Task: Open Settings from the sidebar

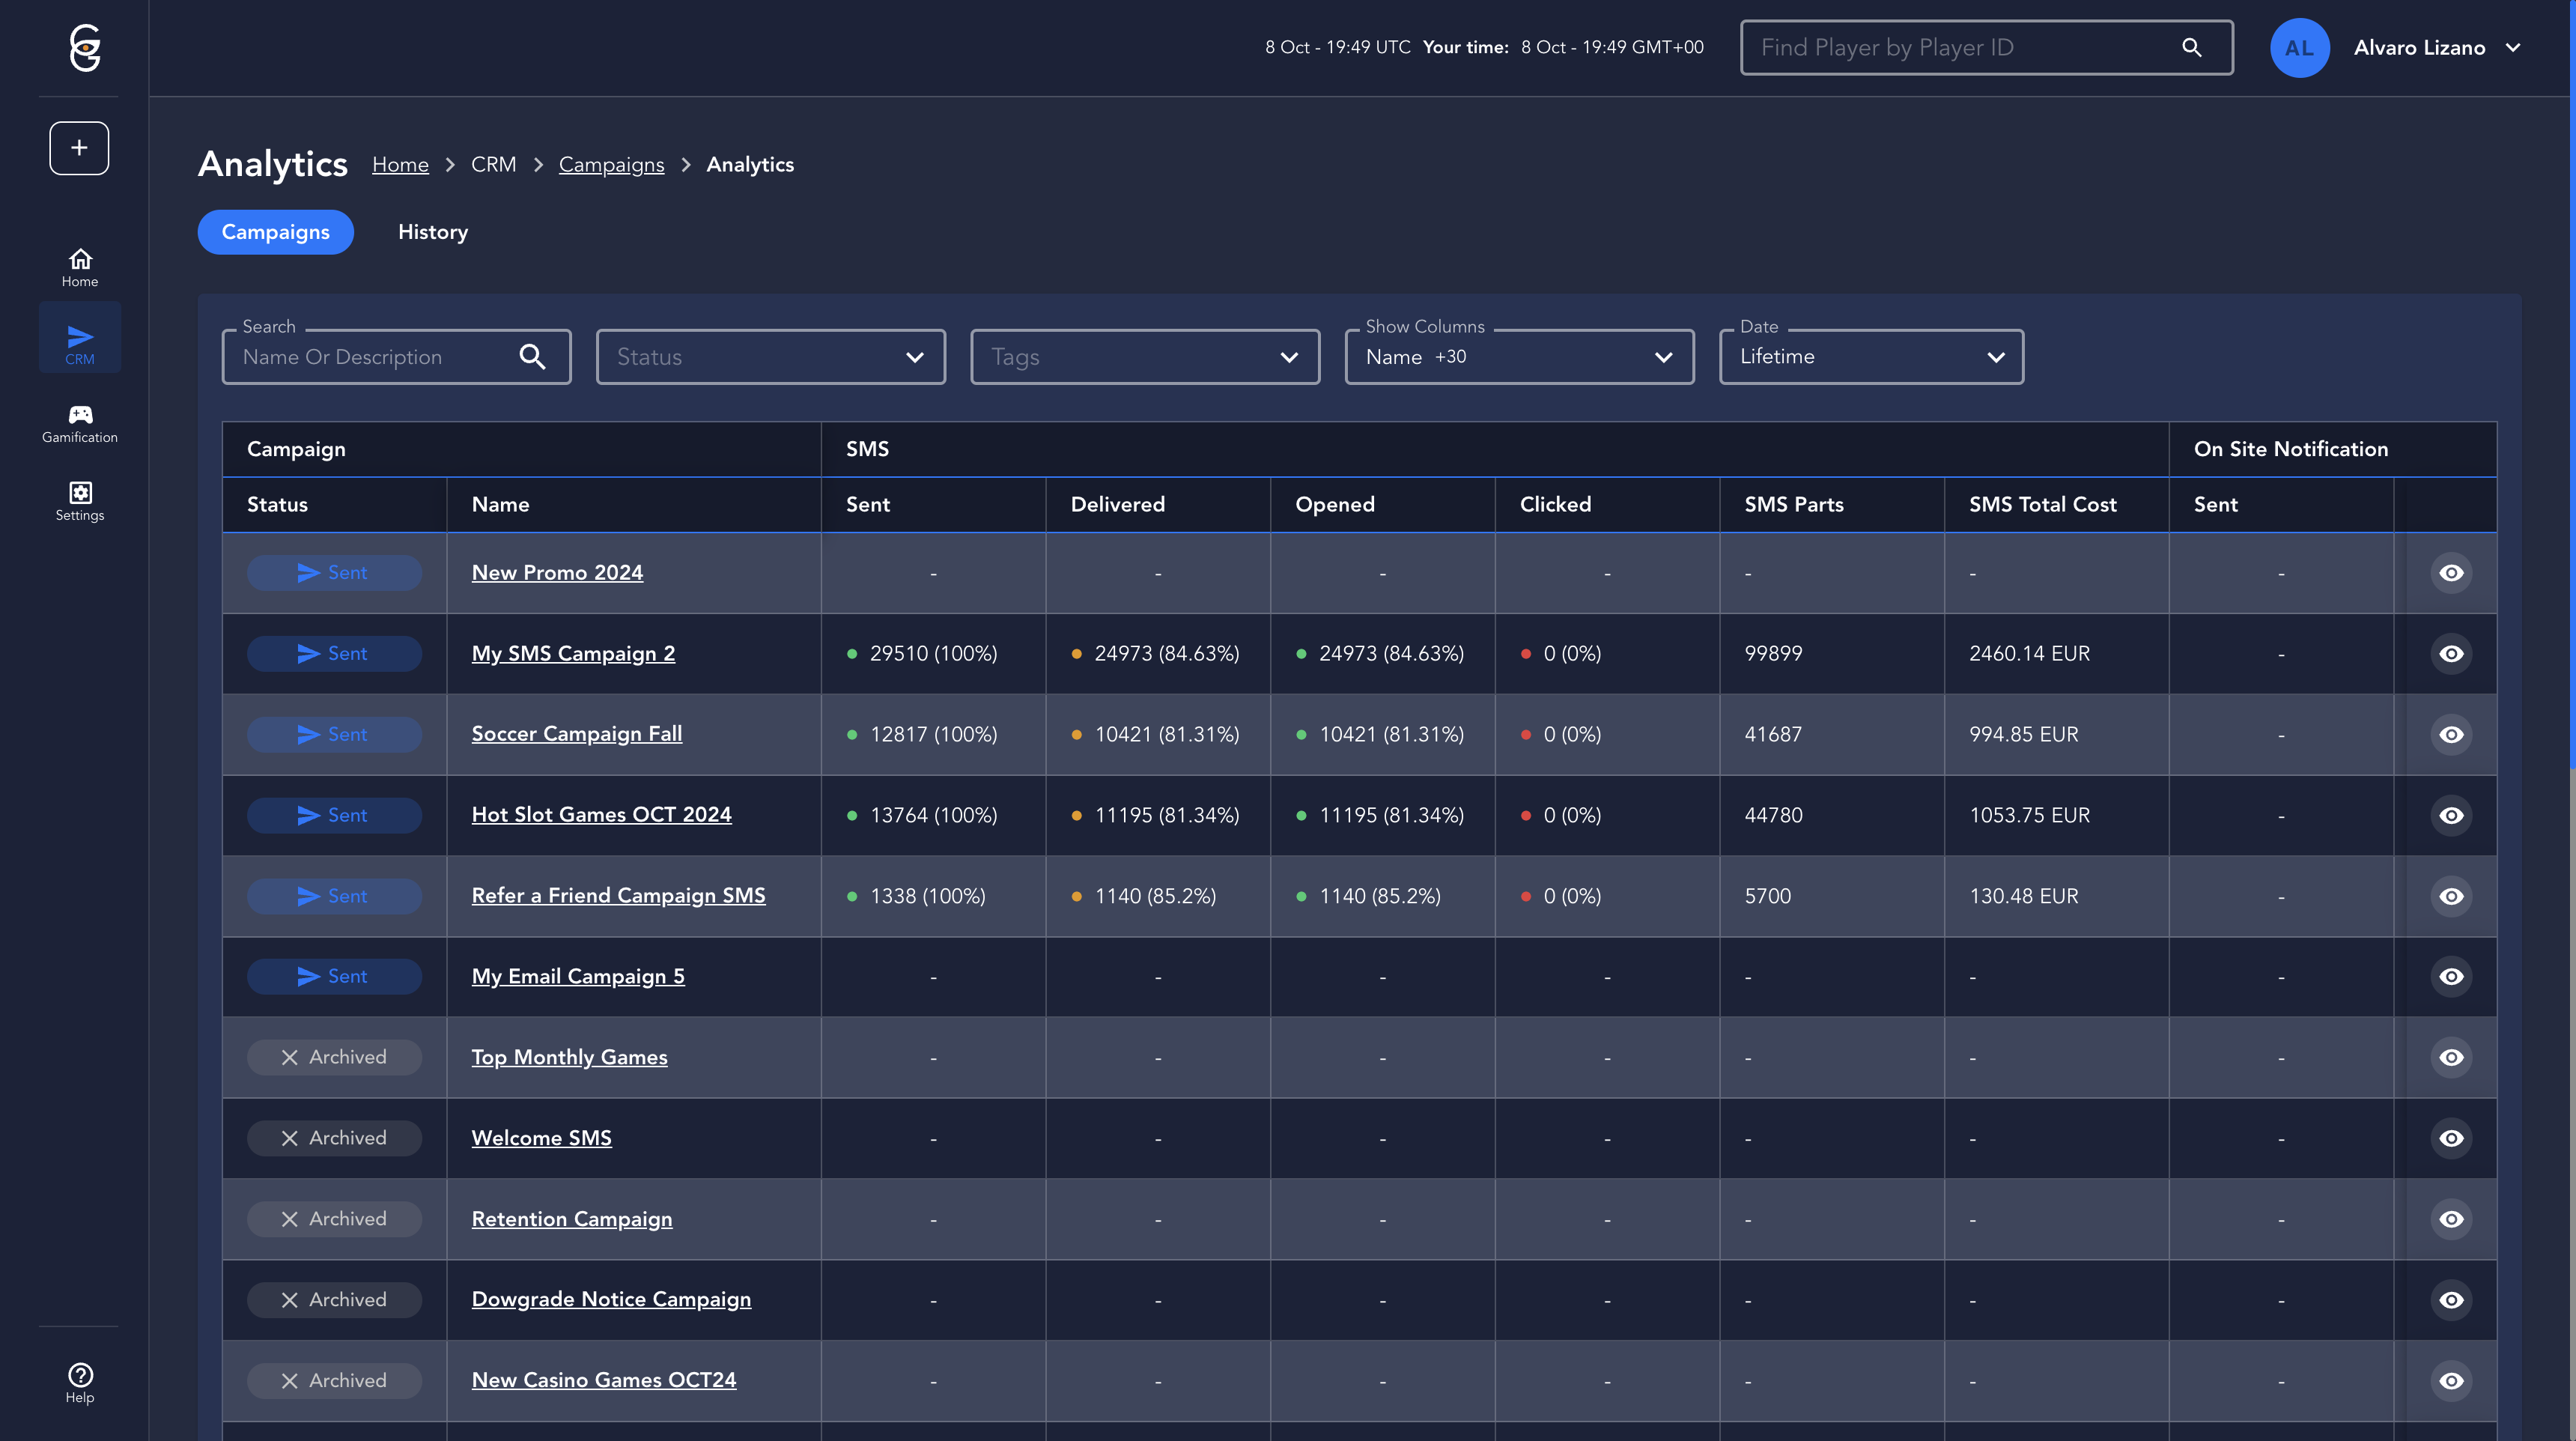Action: (x=80, y=501)
